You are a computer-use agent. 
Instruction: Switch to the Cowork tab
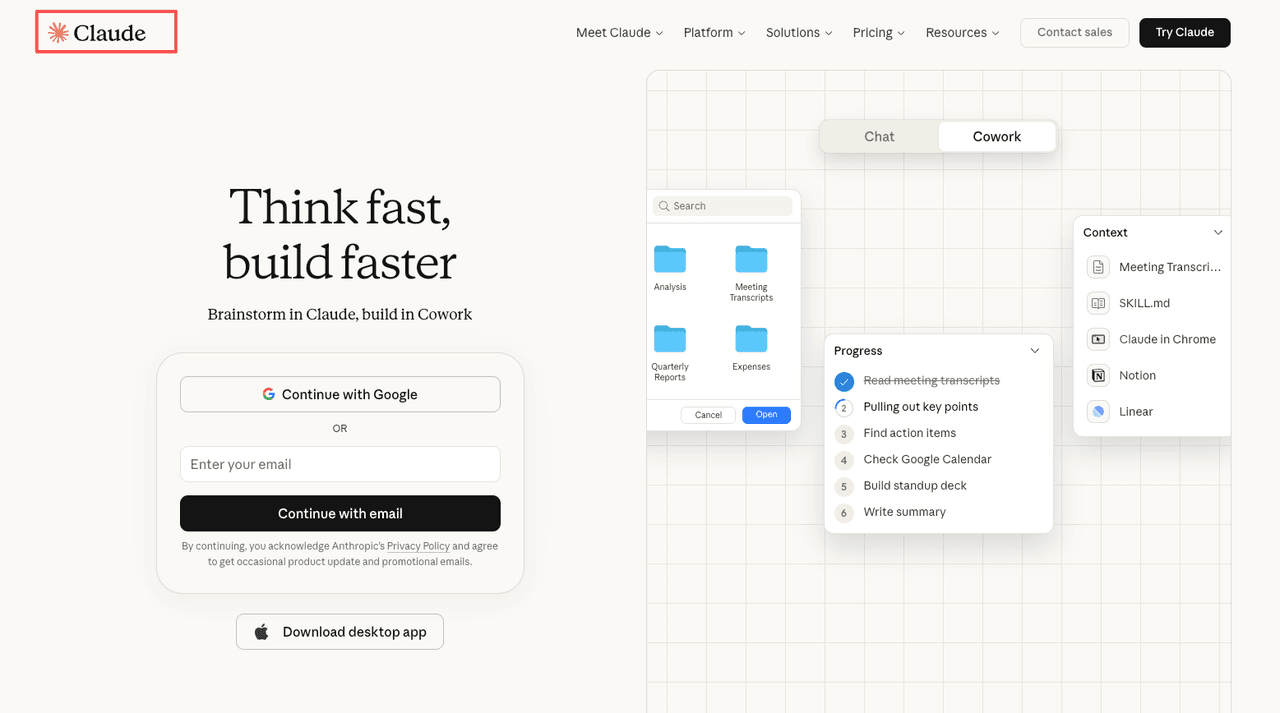coord(996,136)
